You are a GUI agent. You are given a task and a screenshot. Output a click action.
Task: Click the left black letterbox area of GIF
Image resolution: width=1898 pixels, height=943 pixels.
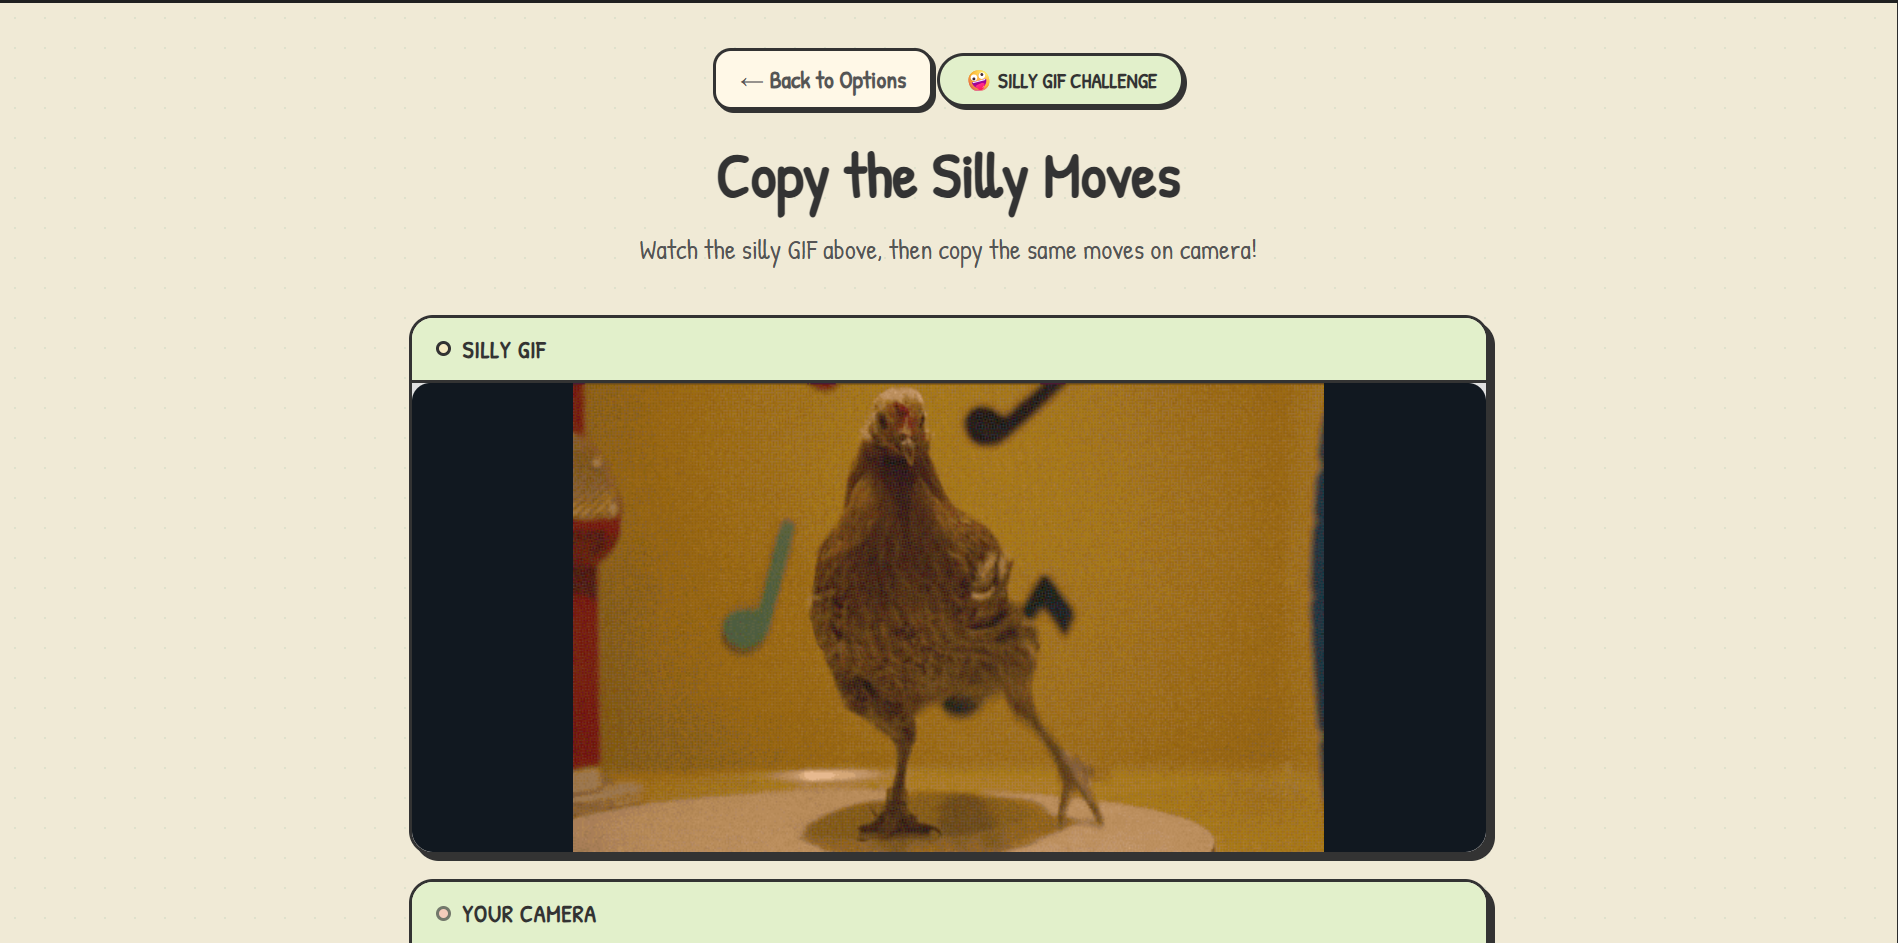492,618
